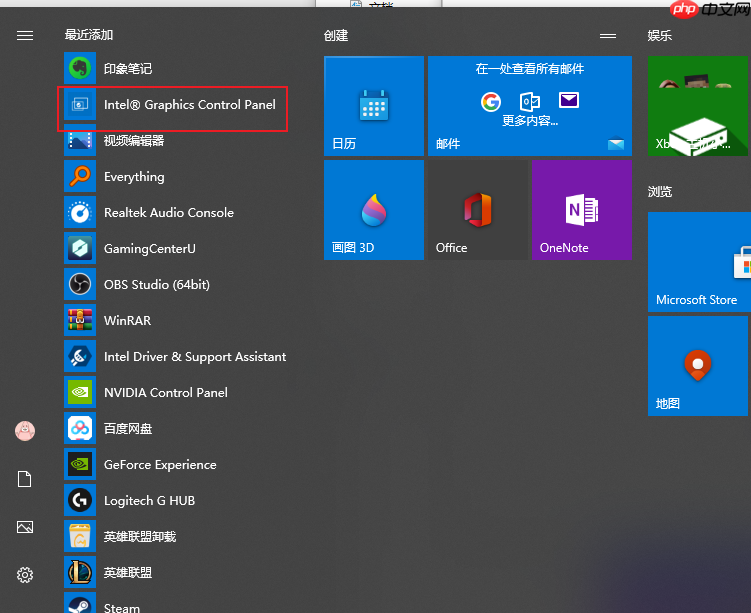This screenshot has height=613, width=751.
Task: Open the 邮件 mail tile
Action: pos(530,106)
